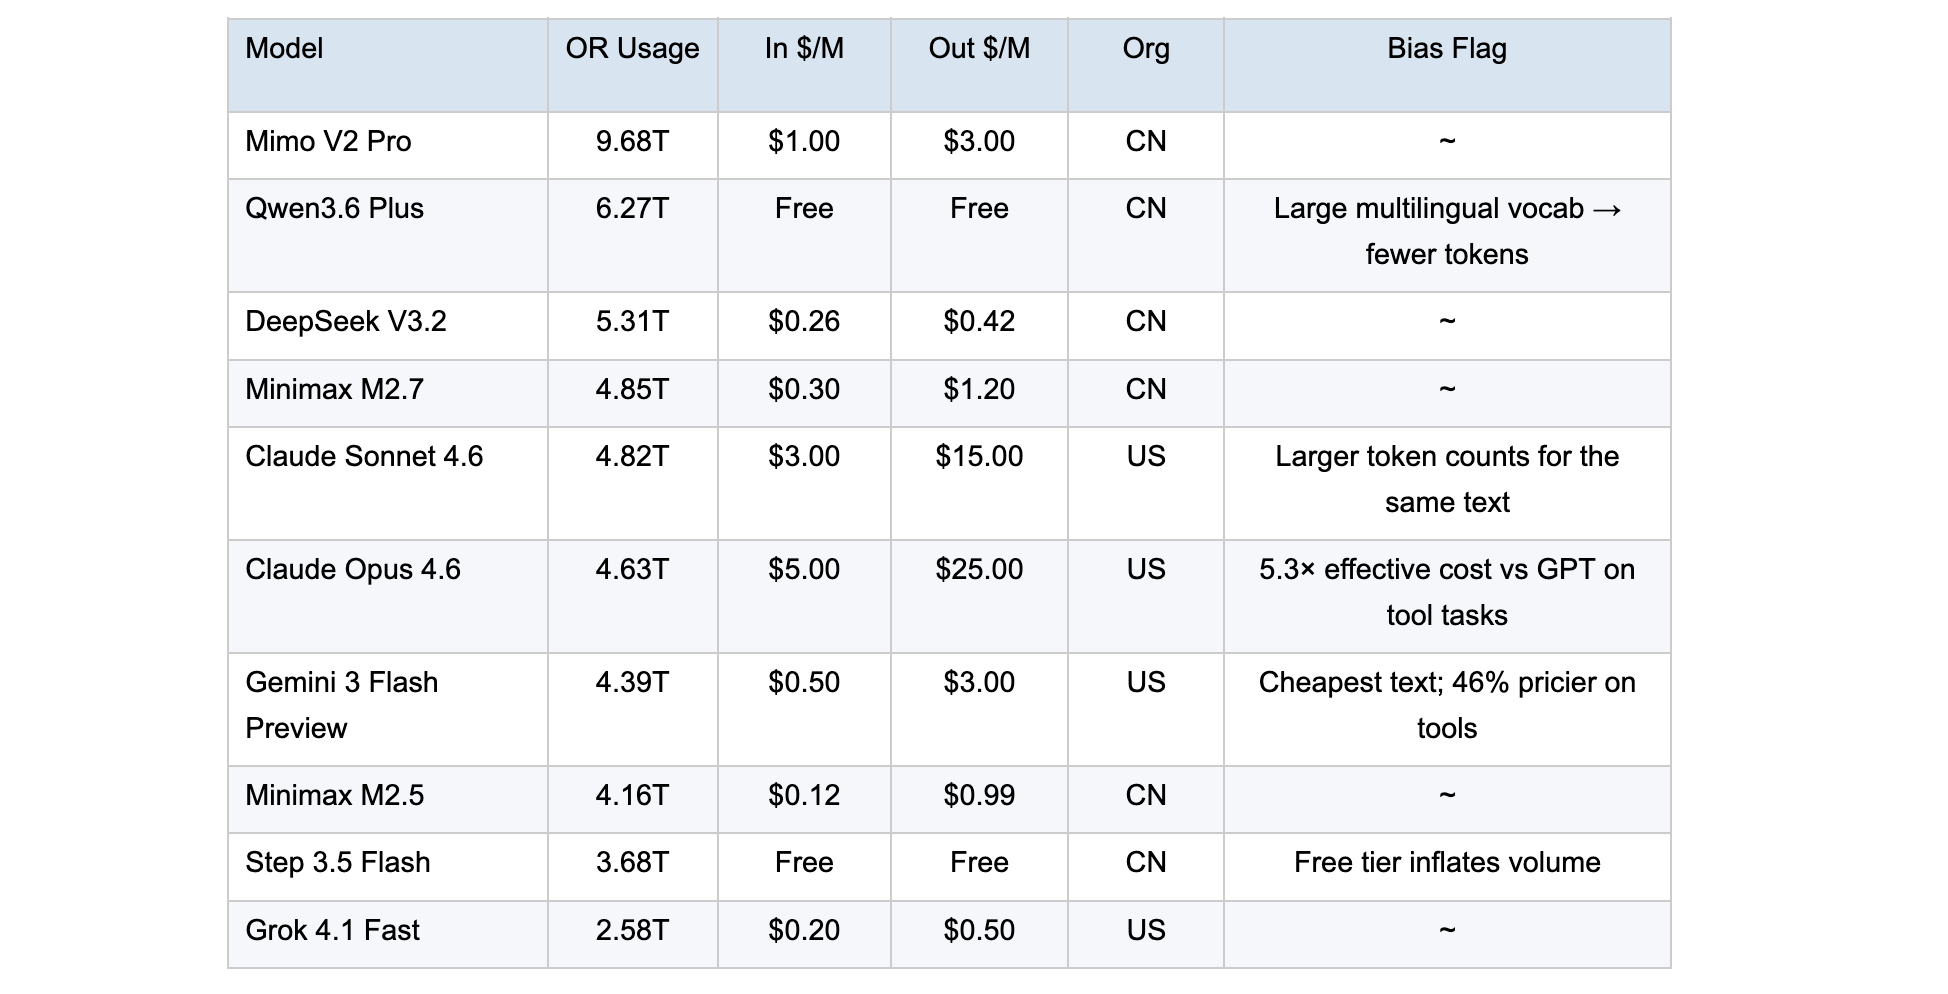
Task: Click the "Org" column header
Action: click(x=1146, y=48)
